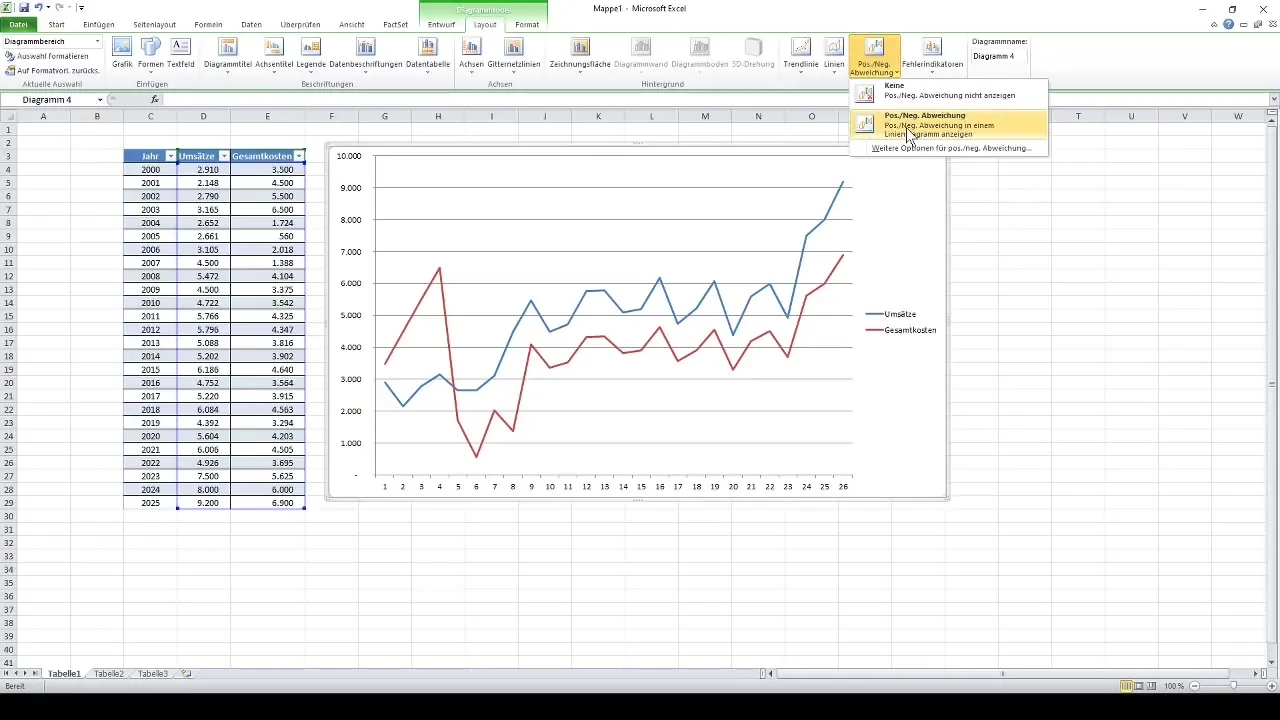Viewport: 1280px width, 720px height.
Task: Click the fx insert function icon
Action: click(x=155, y=100)
